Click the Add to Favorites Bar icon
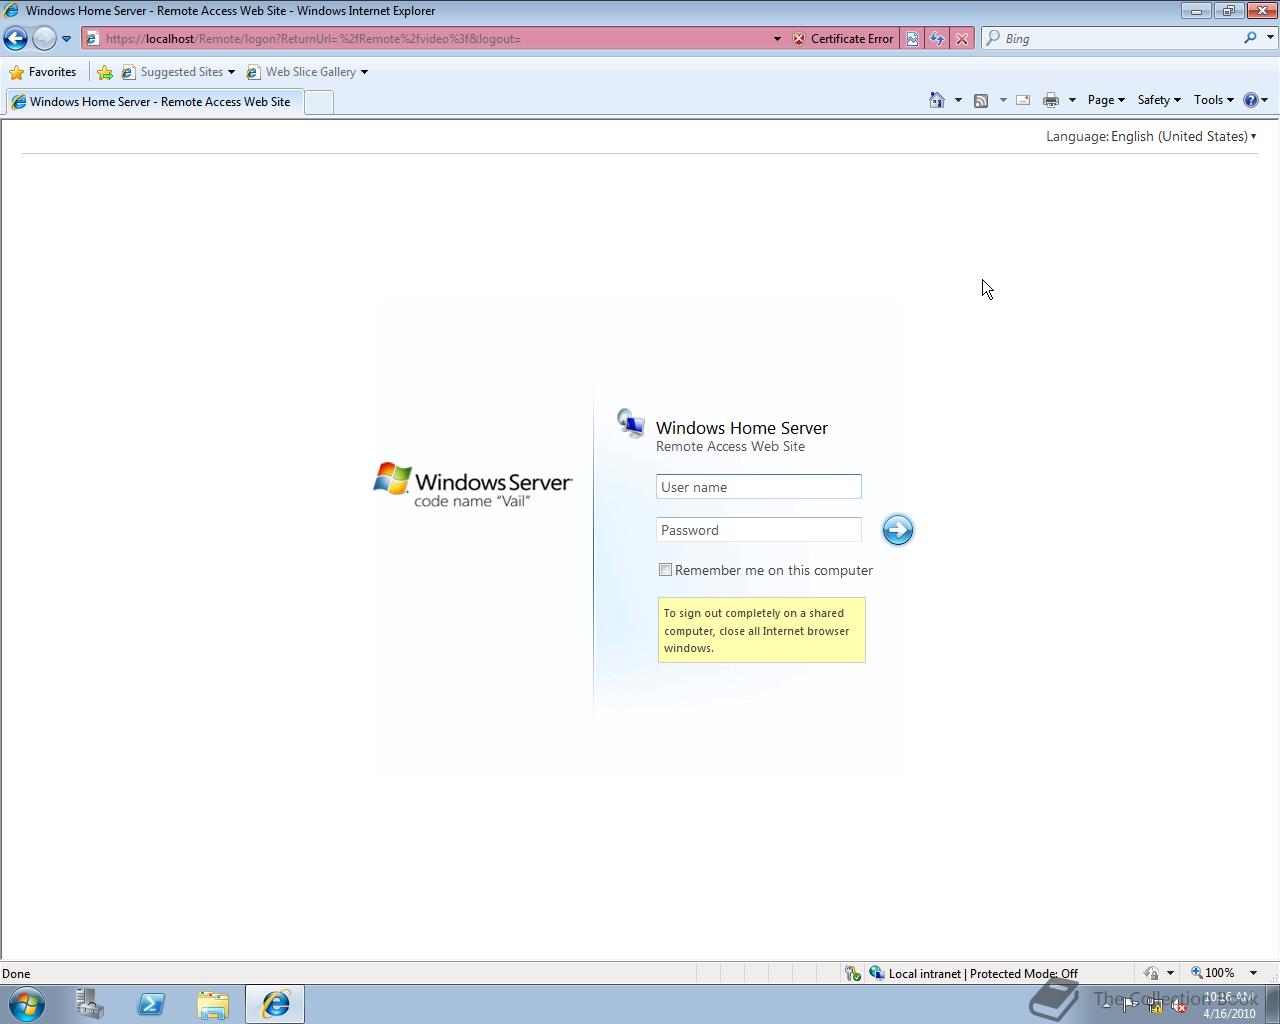Screen dimensions: 1280x1024 point(105,72)
